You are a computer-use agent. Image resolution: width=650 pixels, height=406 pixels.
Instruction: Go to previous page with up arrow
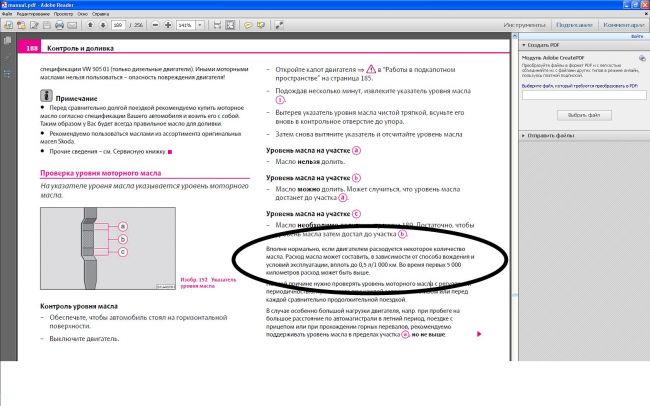90,25
